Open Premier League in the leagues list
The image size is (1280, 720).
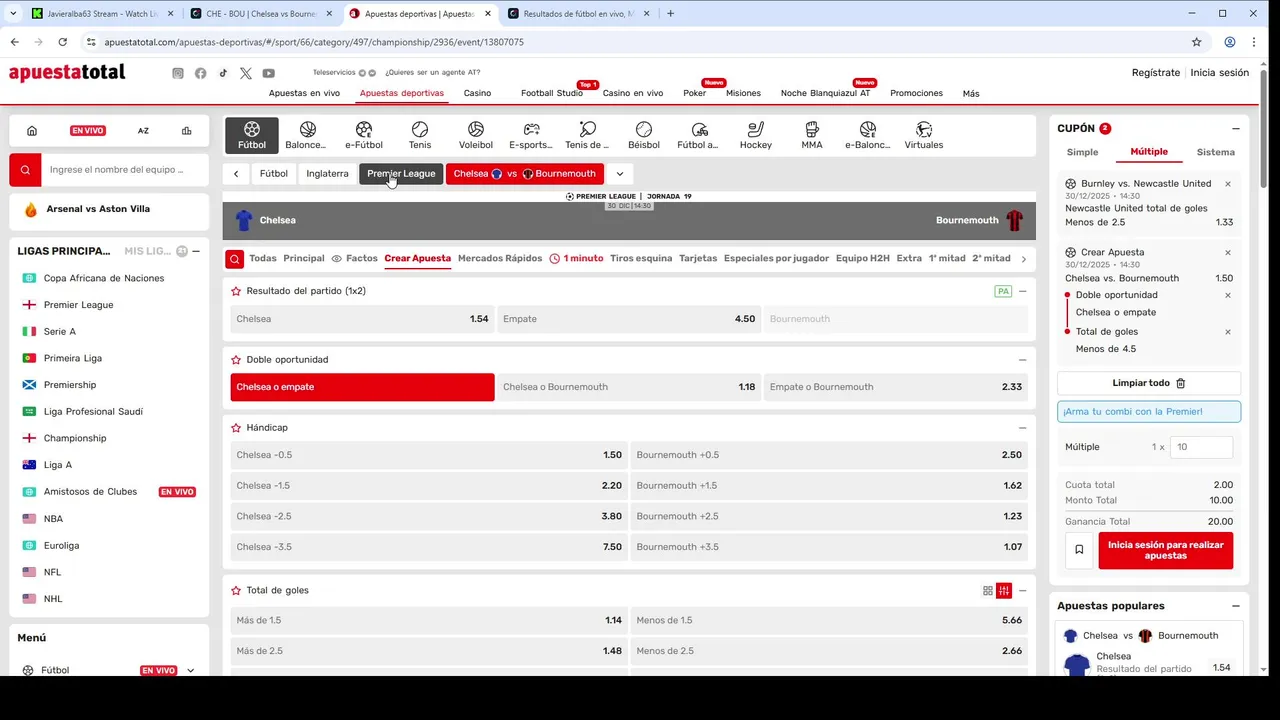(x=78, y=305)
